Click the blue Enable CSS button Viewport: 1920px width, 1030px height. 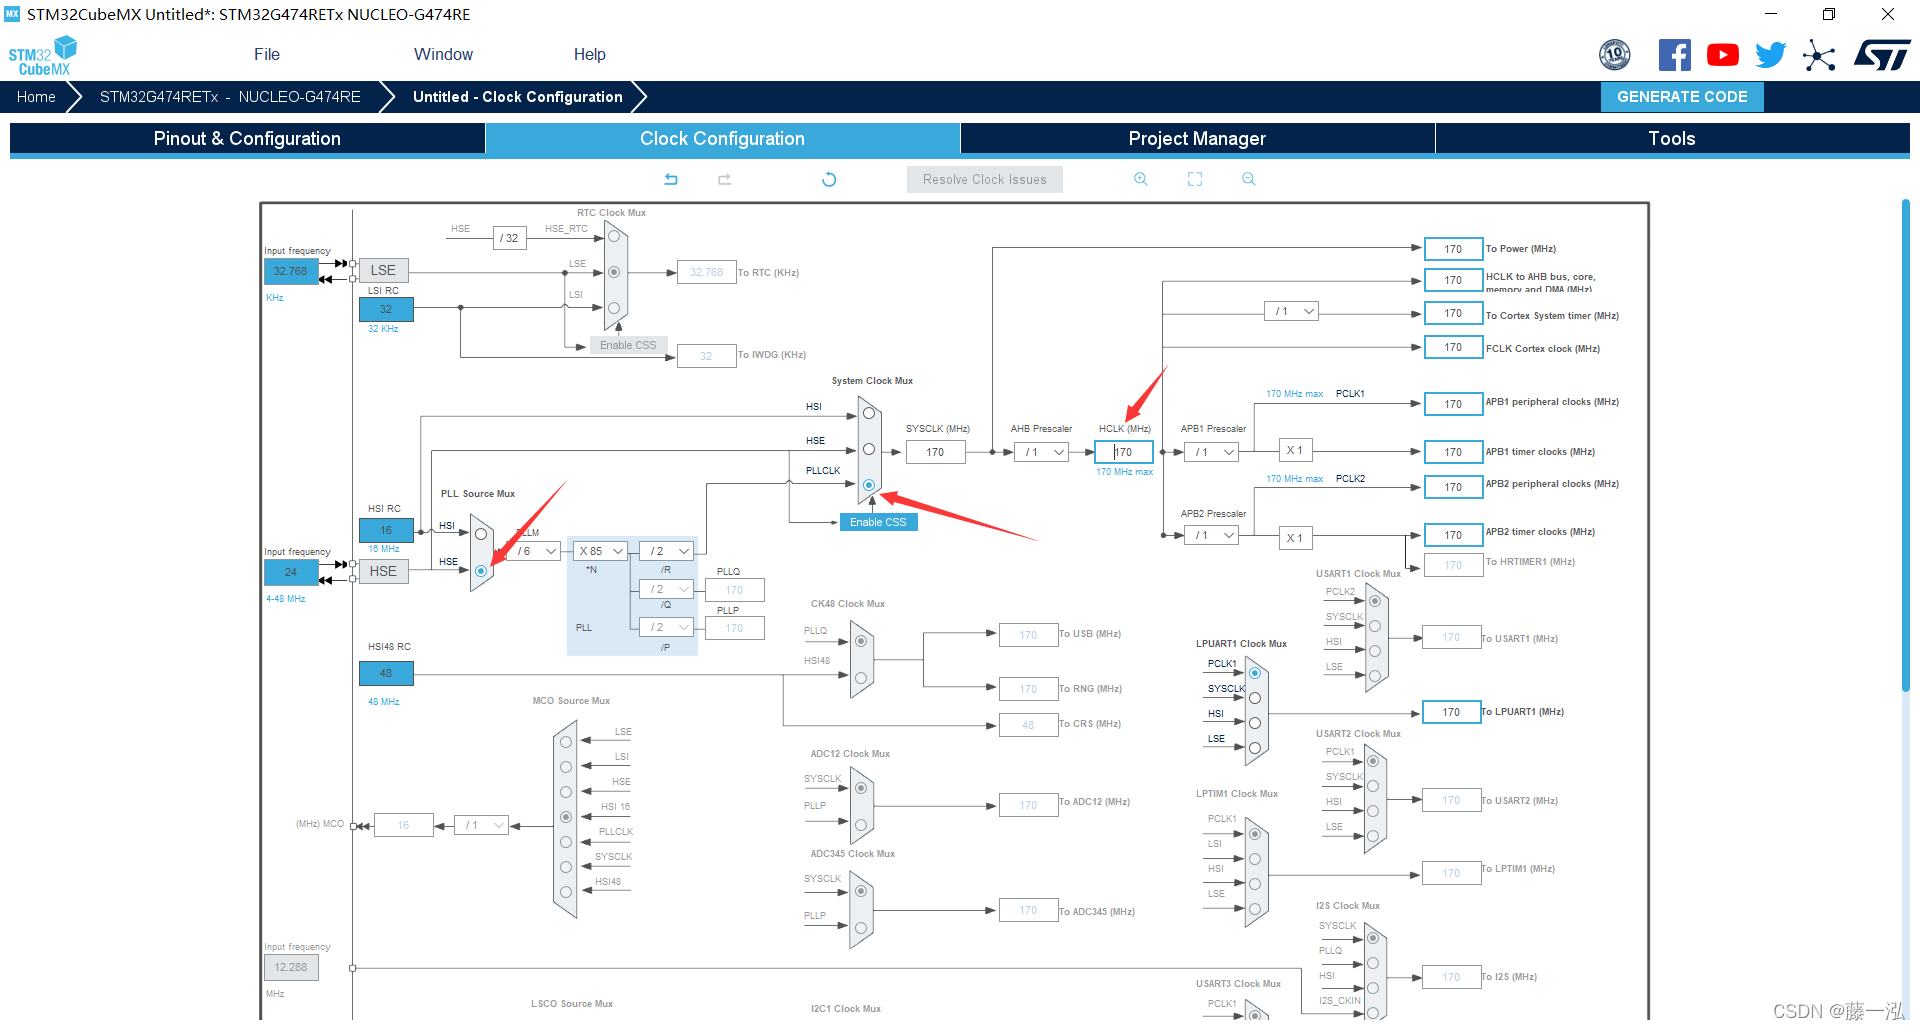pos(878,522)
